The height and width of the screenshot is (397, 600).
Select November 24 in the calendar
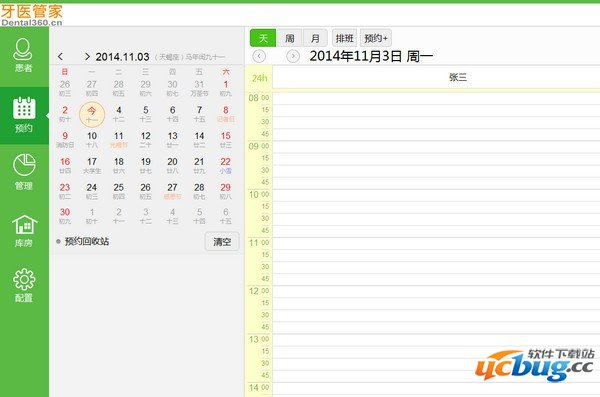(x=92, y=191)
